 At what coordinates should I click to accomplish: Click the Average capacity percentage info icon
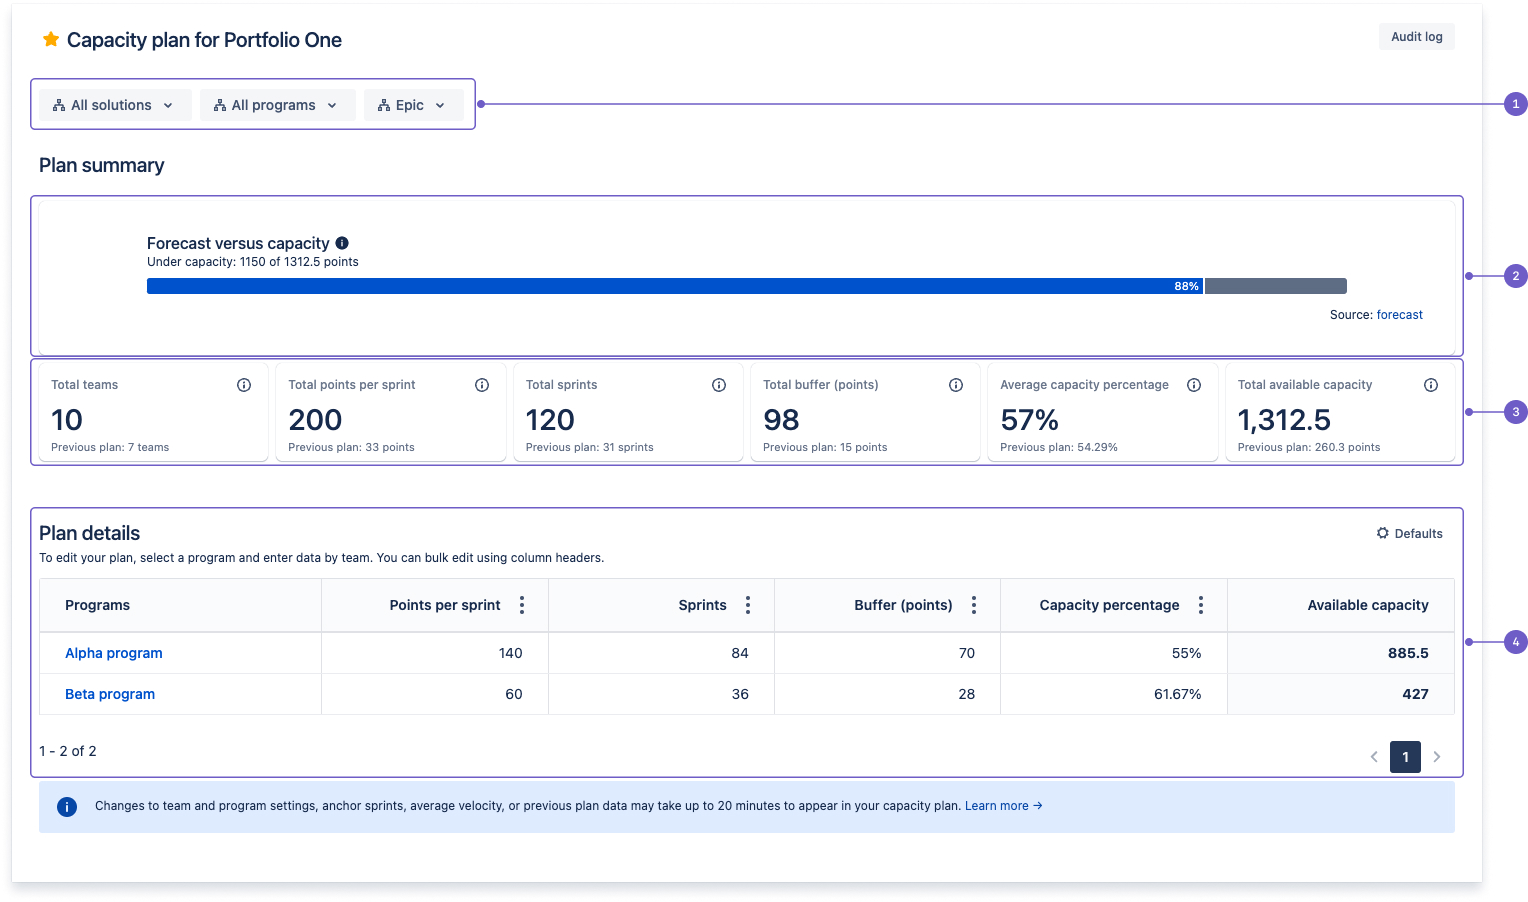tap(1194, 384)
